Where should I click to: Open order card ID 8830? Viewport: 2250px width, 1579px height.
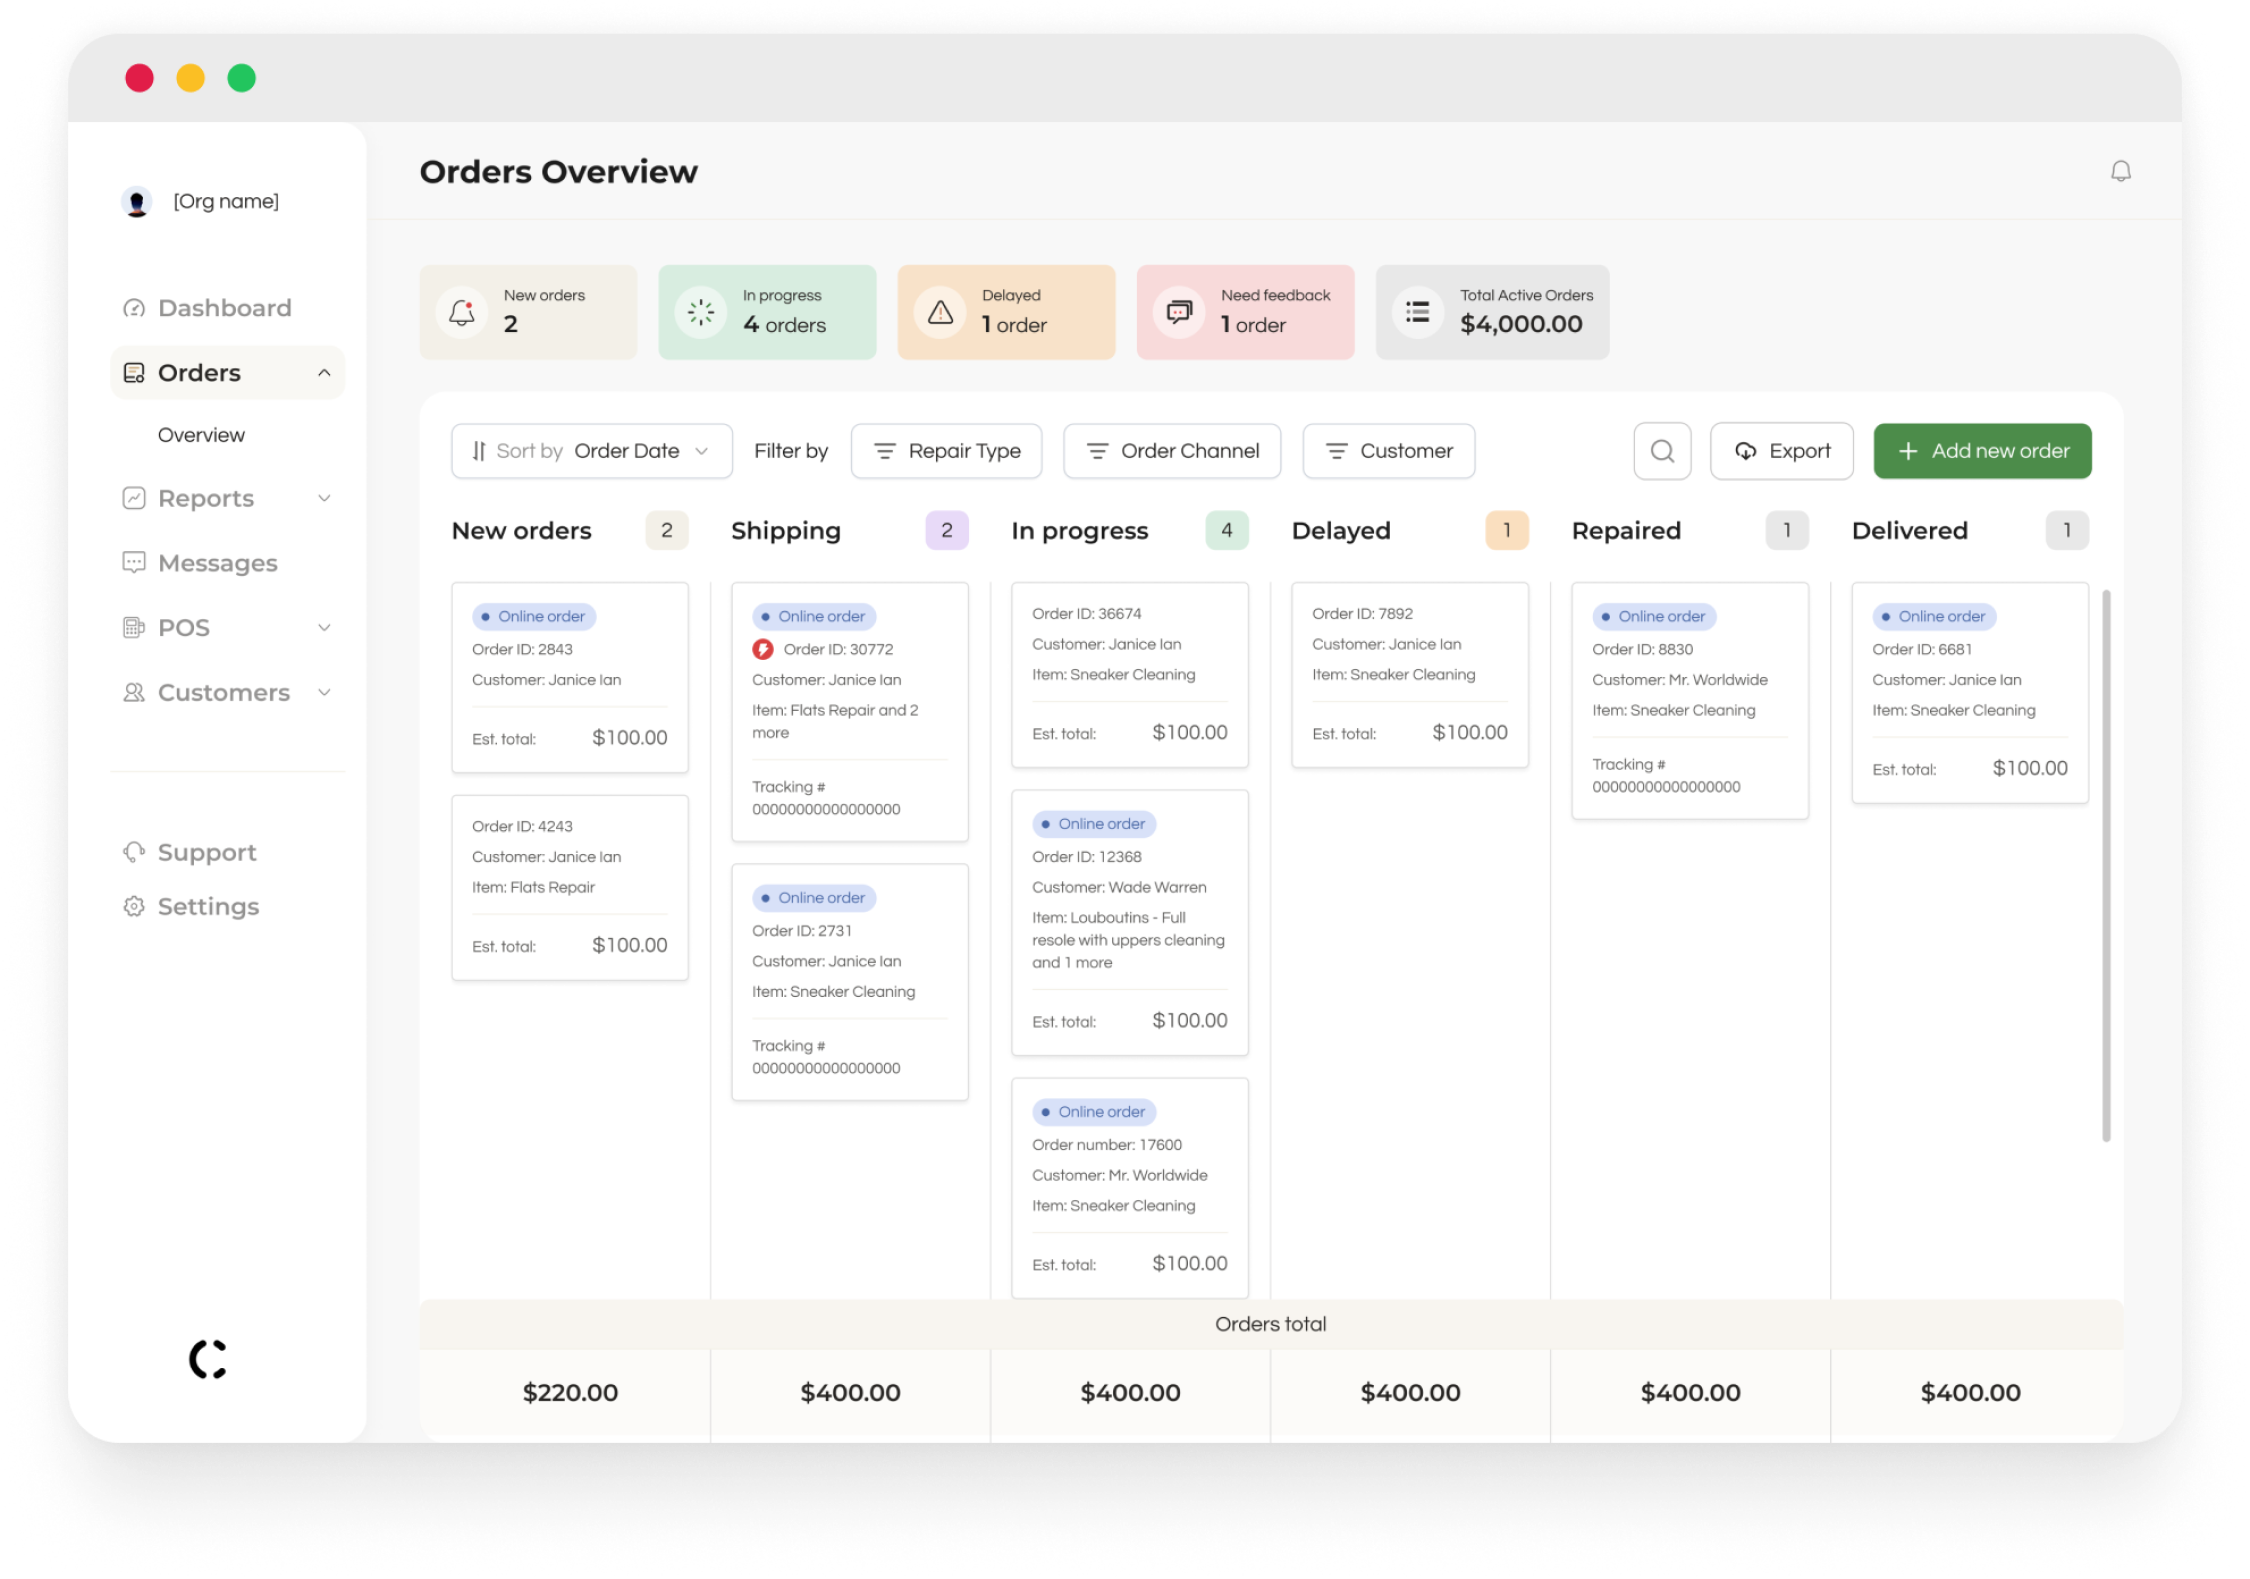coord(1690,701)
